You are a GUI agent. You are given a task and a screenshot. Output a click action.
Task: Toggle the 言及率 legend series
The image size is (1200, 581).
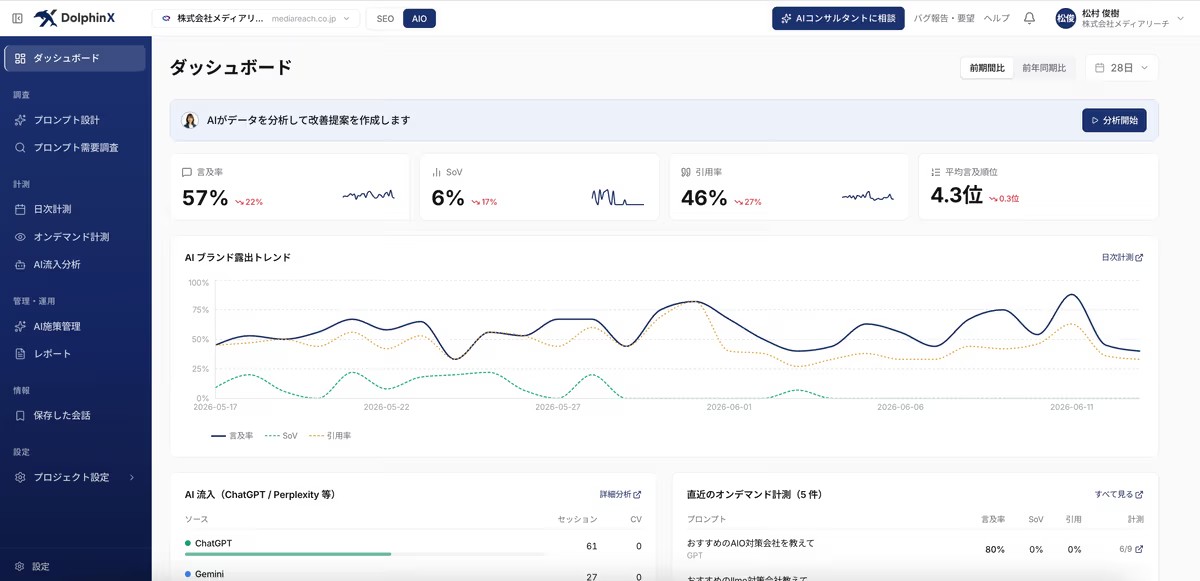[232, 436]
